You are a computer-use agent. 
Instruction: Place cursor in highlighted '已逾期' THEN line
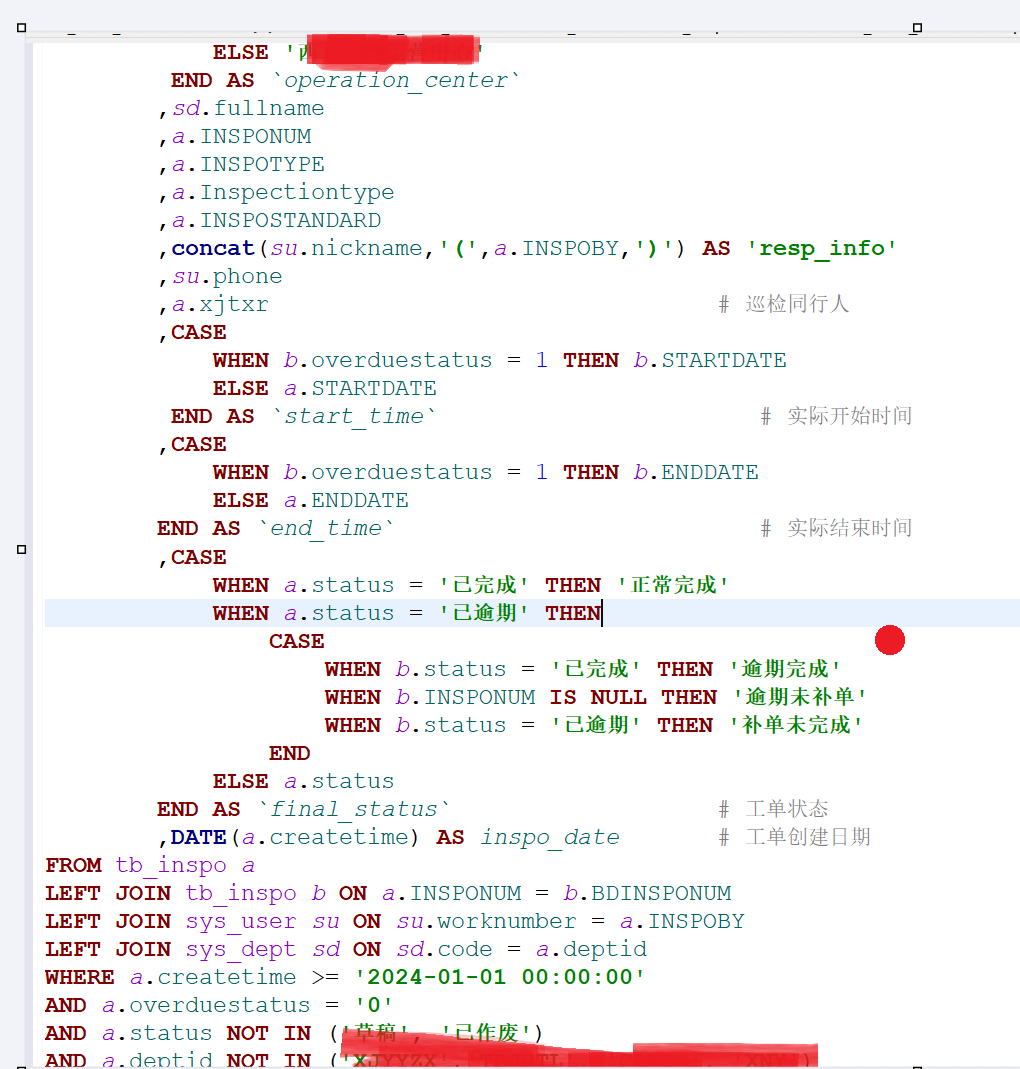click(x=532, y=613)
